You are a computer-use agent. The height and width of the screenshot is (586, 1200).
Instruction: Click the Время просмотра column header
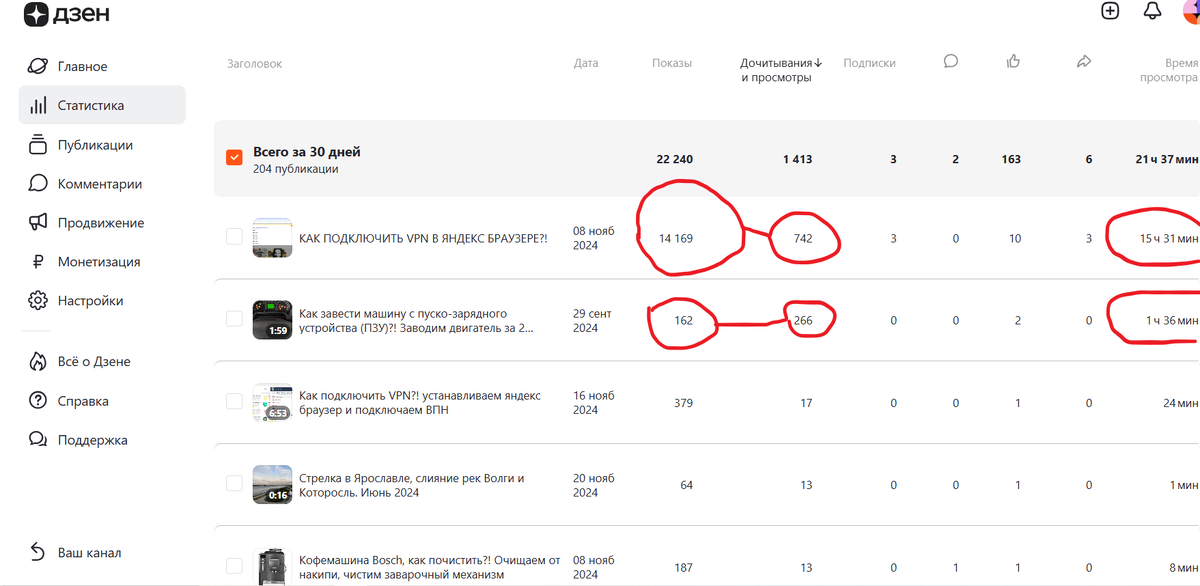point(1168,70)
